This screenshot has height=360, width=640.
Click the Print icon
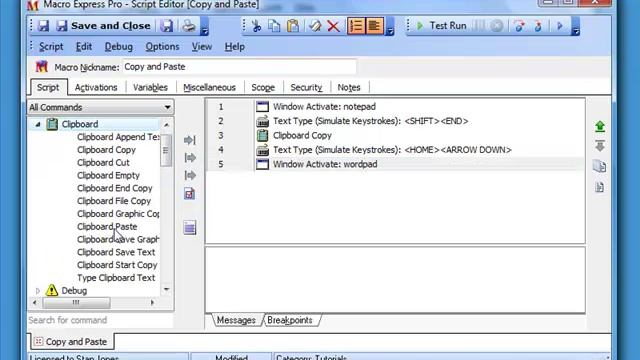pyautogui.click(x=189, y=26)
